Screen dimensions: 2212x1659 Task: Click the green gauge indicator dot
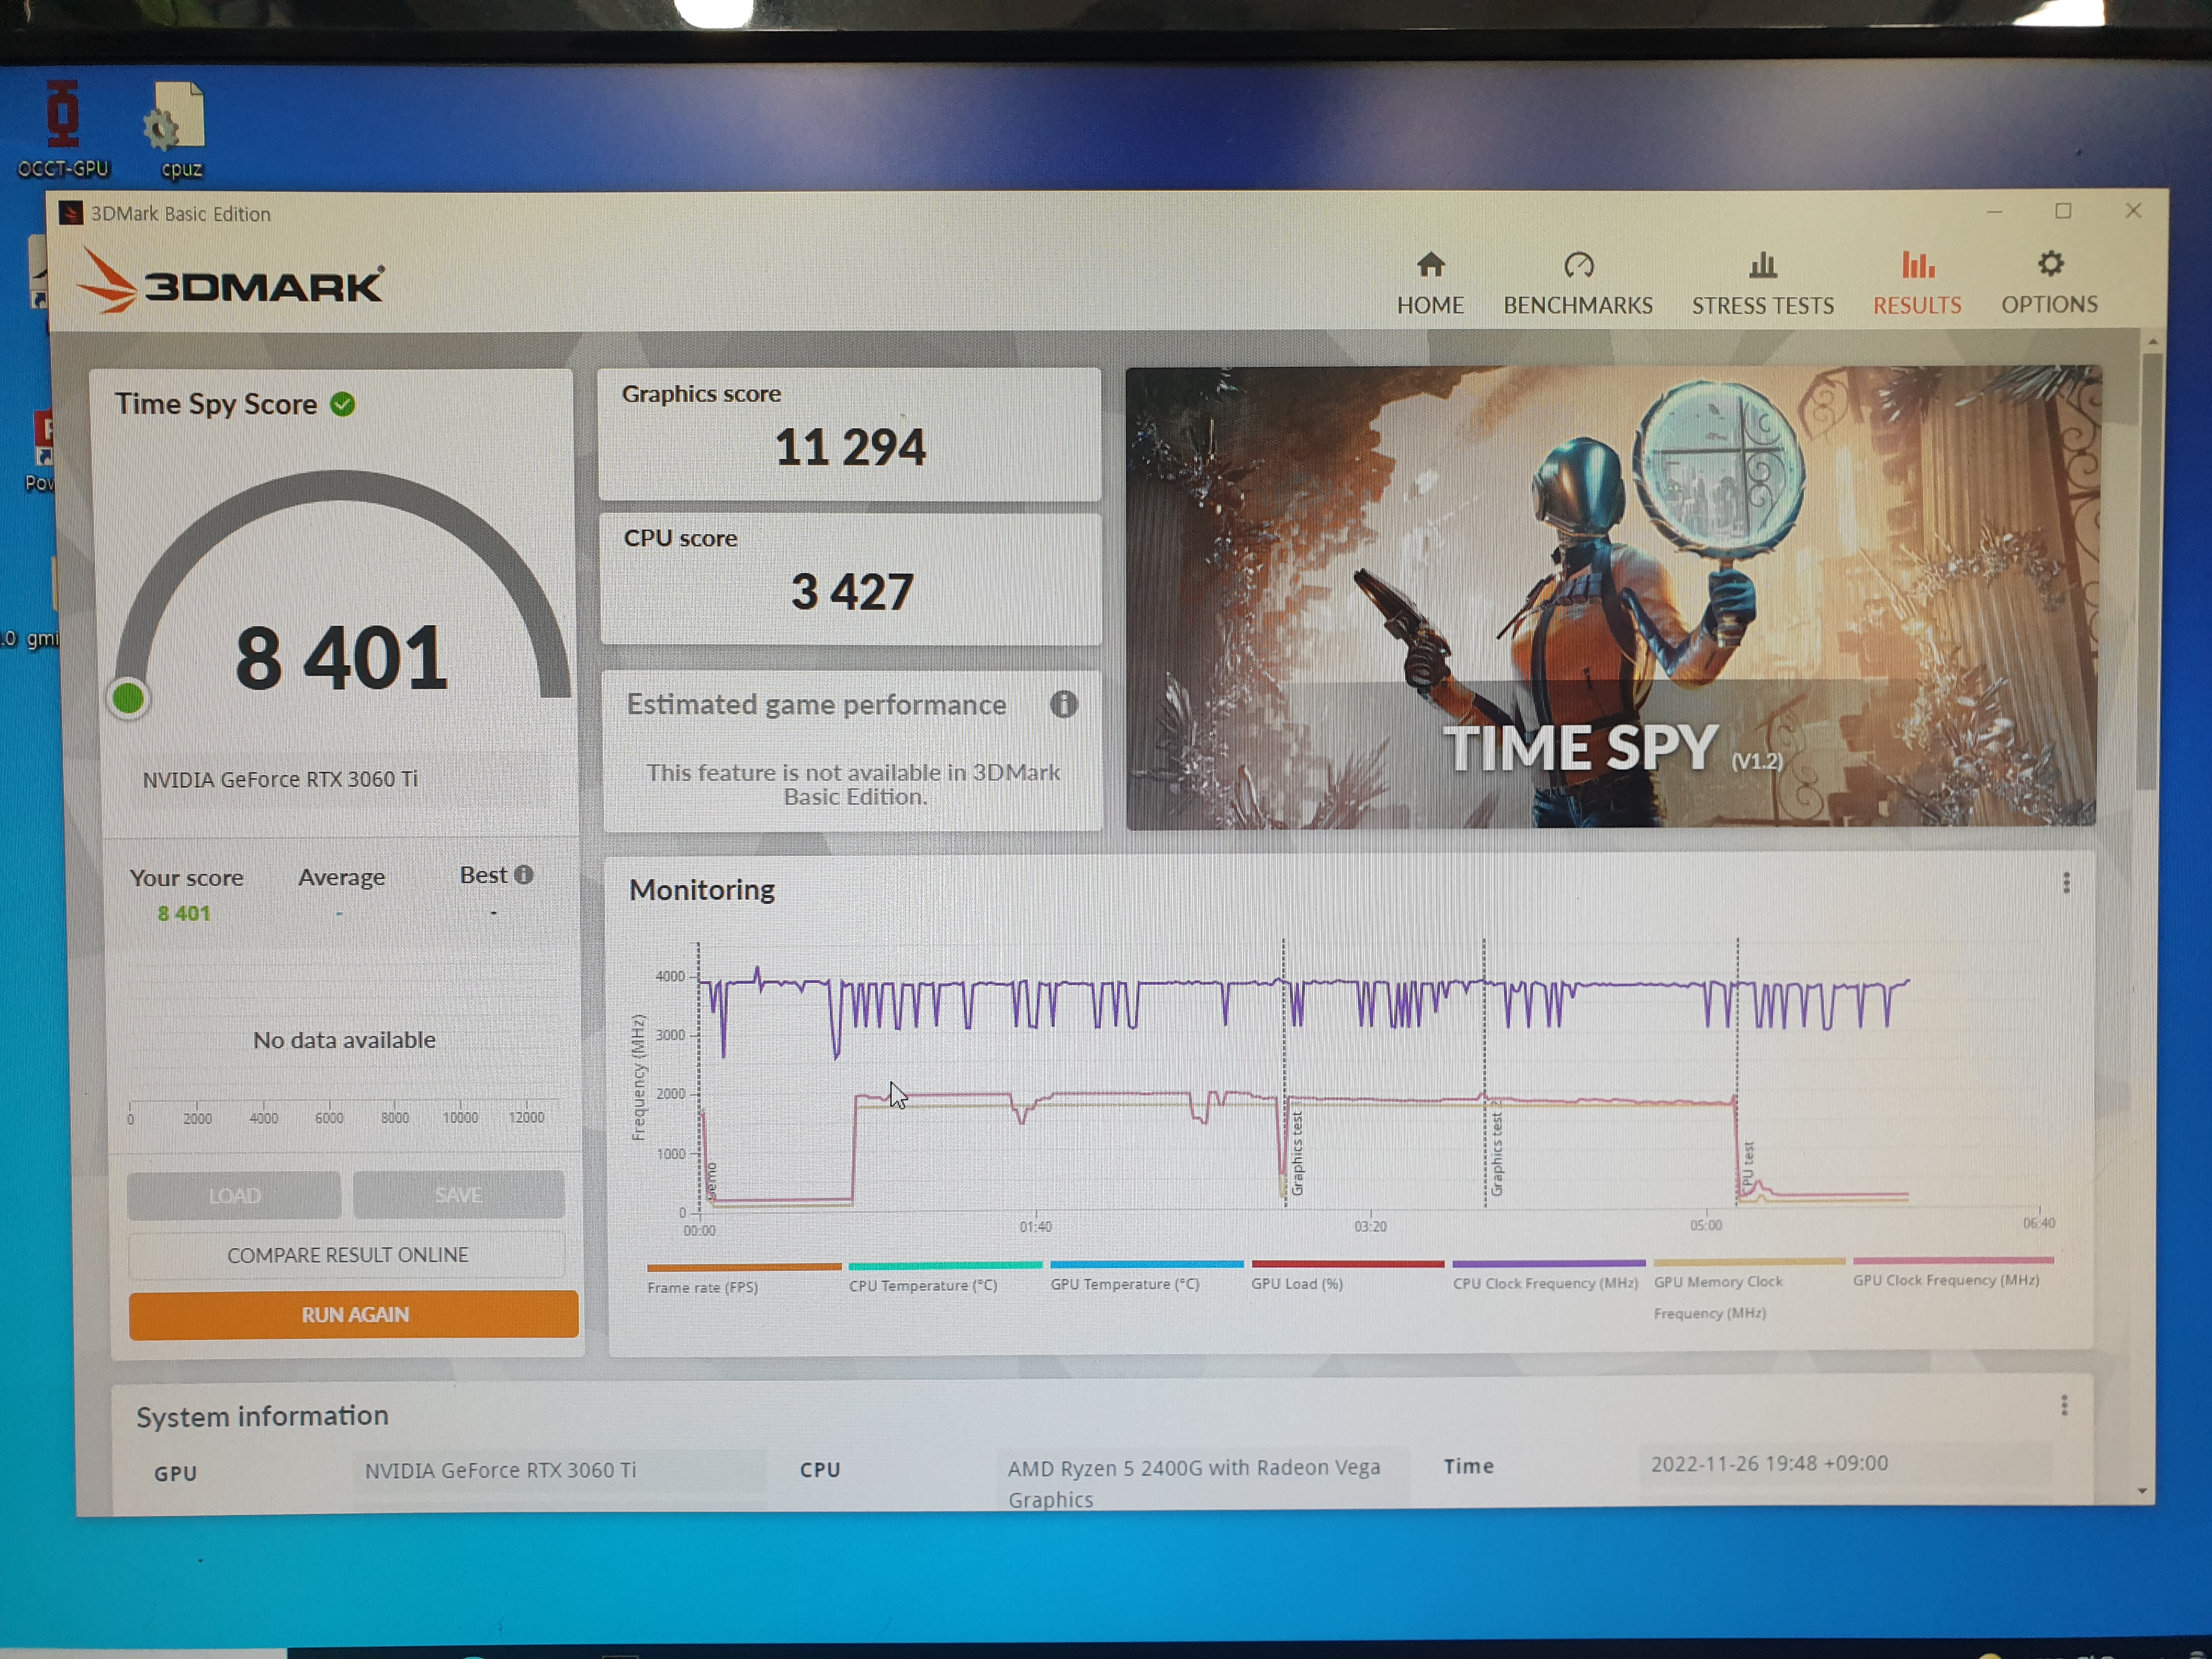point(128,698)
